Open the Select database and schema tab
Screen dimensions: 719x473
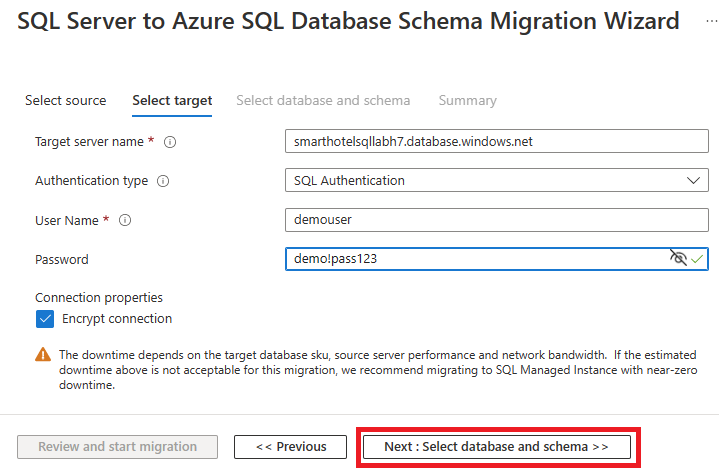(x=323, y=100)
